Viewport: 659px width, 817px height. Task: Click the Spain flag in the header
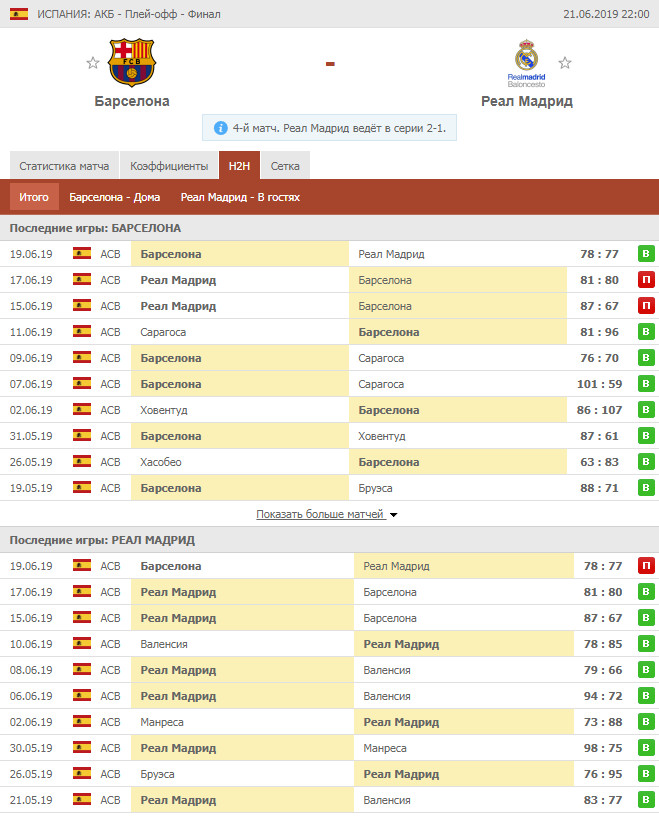click(19, 14)
